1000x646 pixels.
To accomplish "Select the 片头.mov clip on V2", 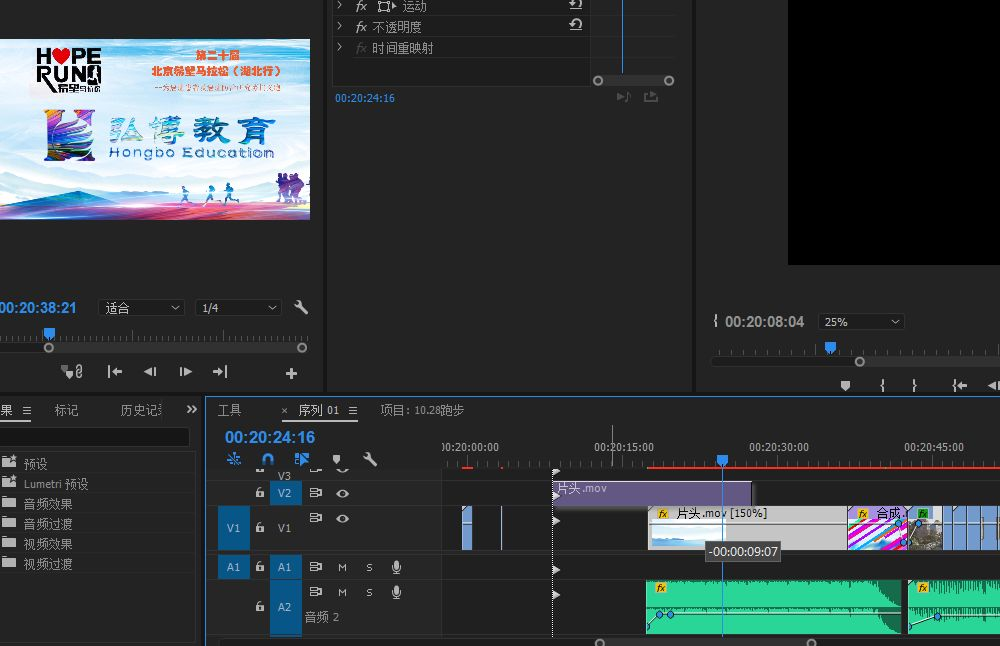I will pos(652,494).
